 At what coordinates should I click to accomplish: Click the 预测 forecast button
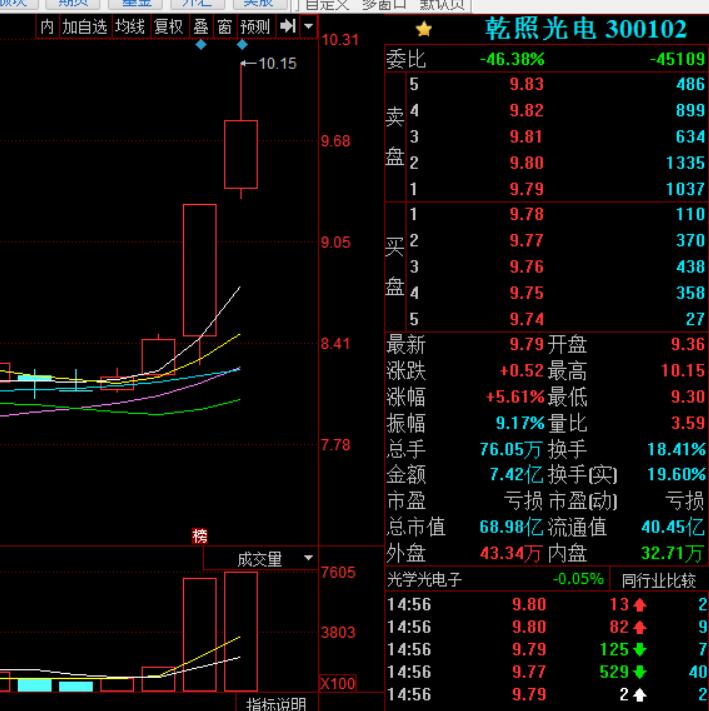click(x=255, y=26)
